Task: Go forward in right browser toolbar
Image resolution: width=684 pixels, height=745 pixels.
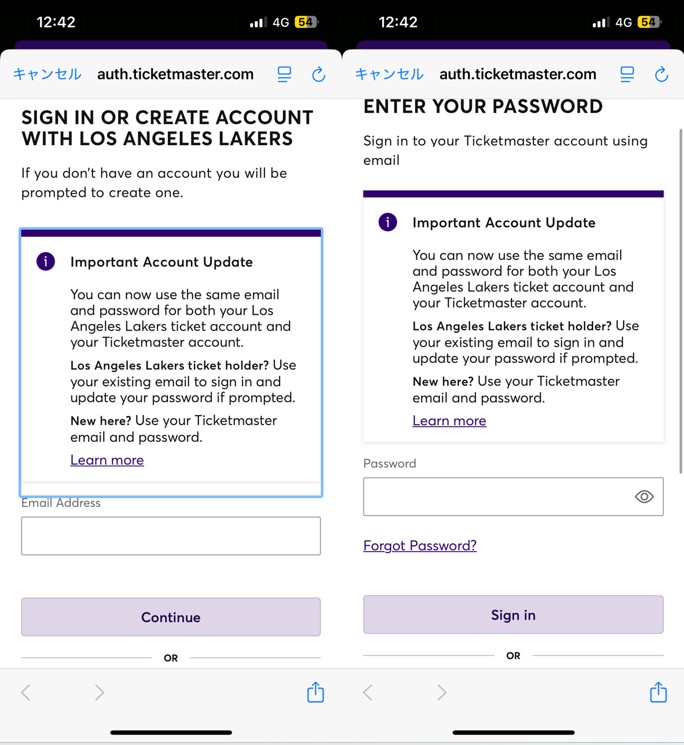Action: (441, 692)
